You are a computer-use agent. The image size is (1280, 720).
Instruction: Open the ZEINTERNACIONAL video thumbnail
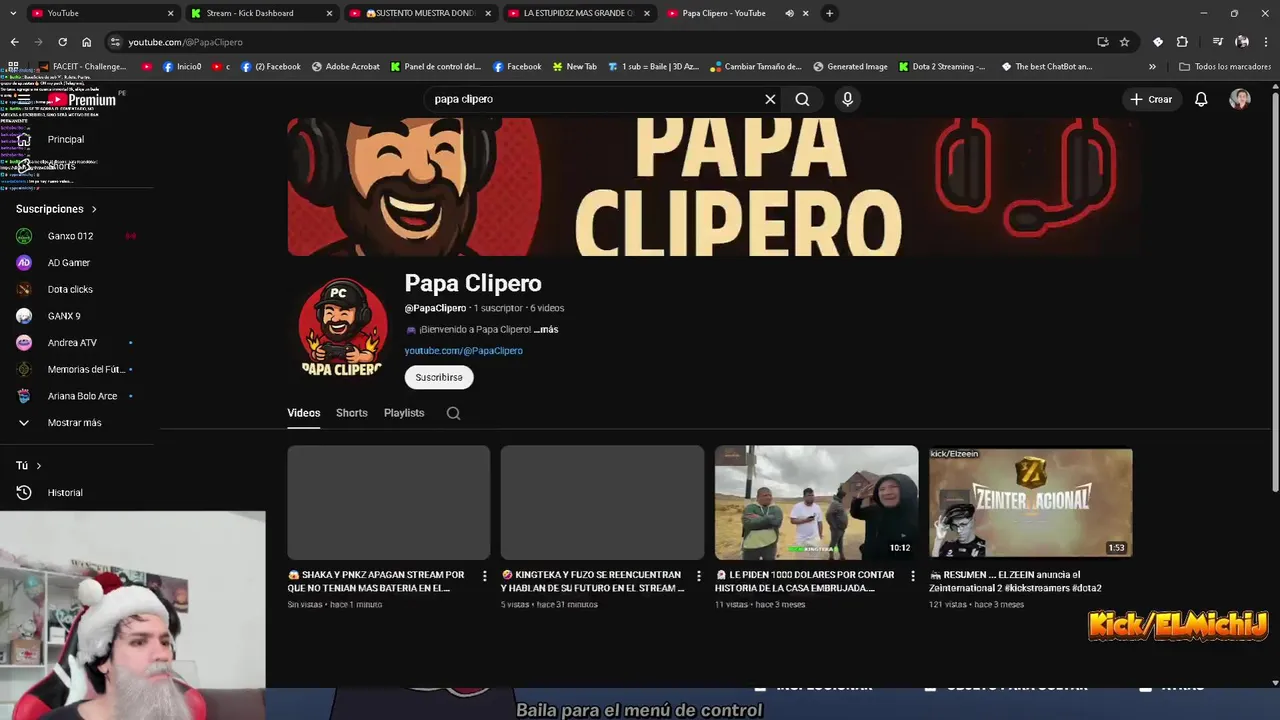click(1031, 502)
